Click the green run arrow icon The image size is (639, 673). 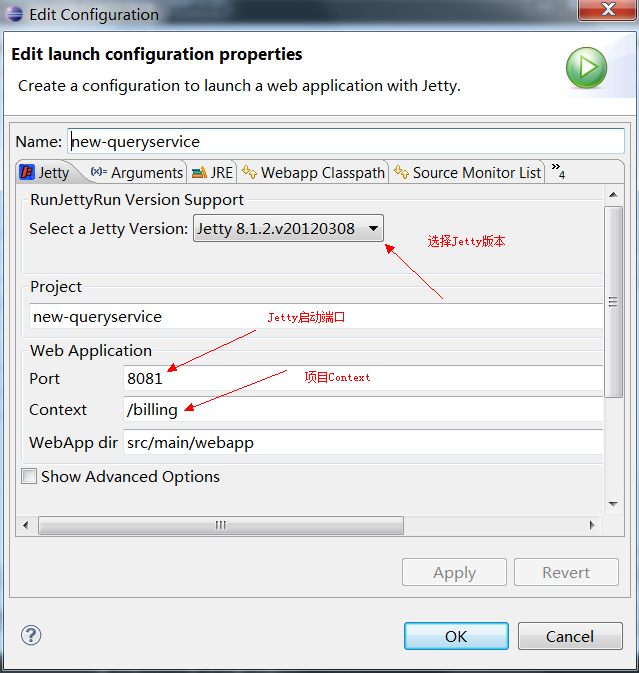(x=586, y=68)
